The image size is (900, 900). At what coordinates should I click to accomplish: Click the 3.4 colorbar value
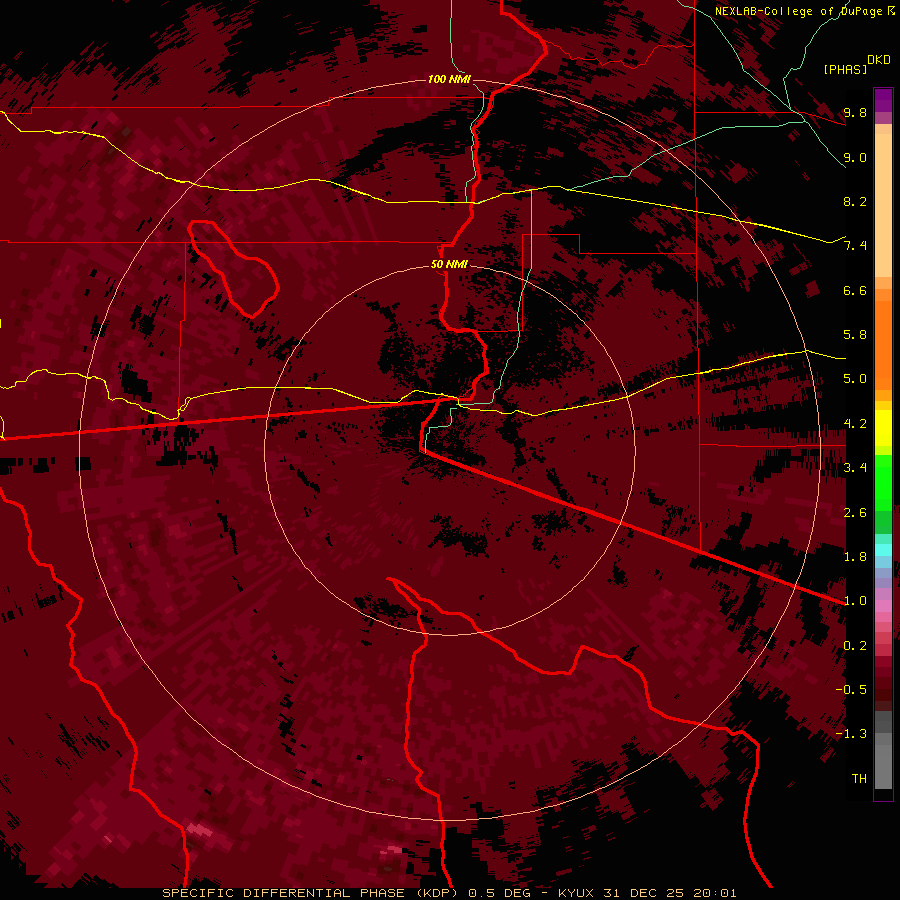click(855, 468)
